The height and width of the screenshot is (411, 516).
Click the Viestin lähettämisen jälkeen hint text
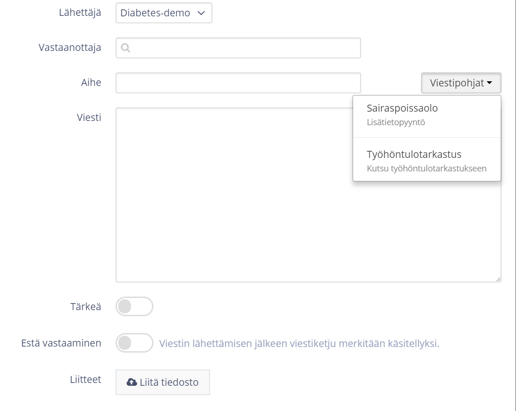299,343
